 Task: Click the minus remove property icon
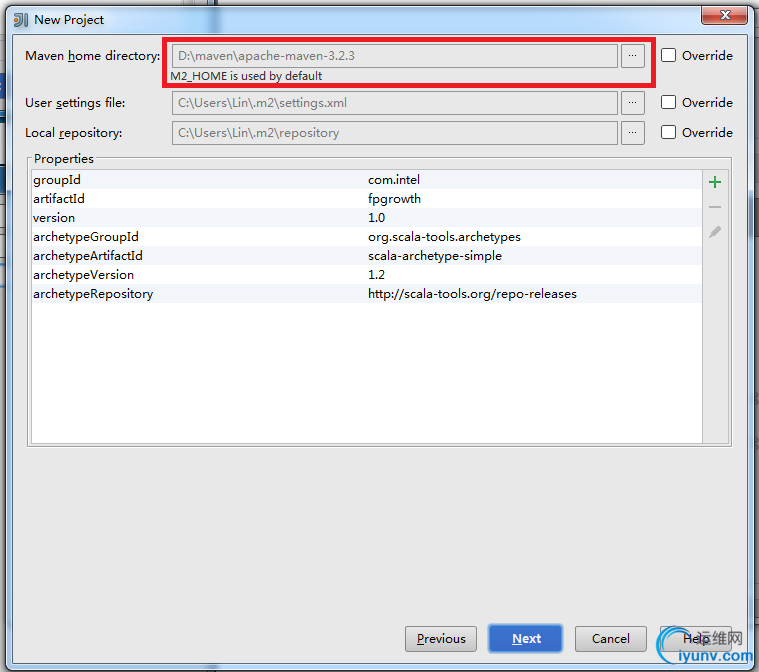[714, 207]
